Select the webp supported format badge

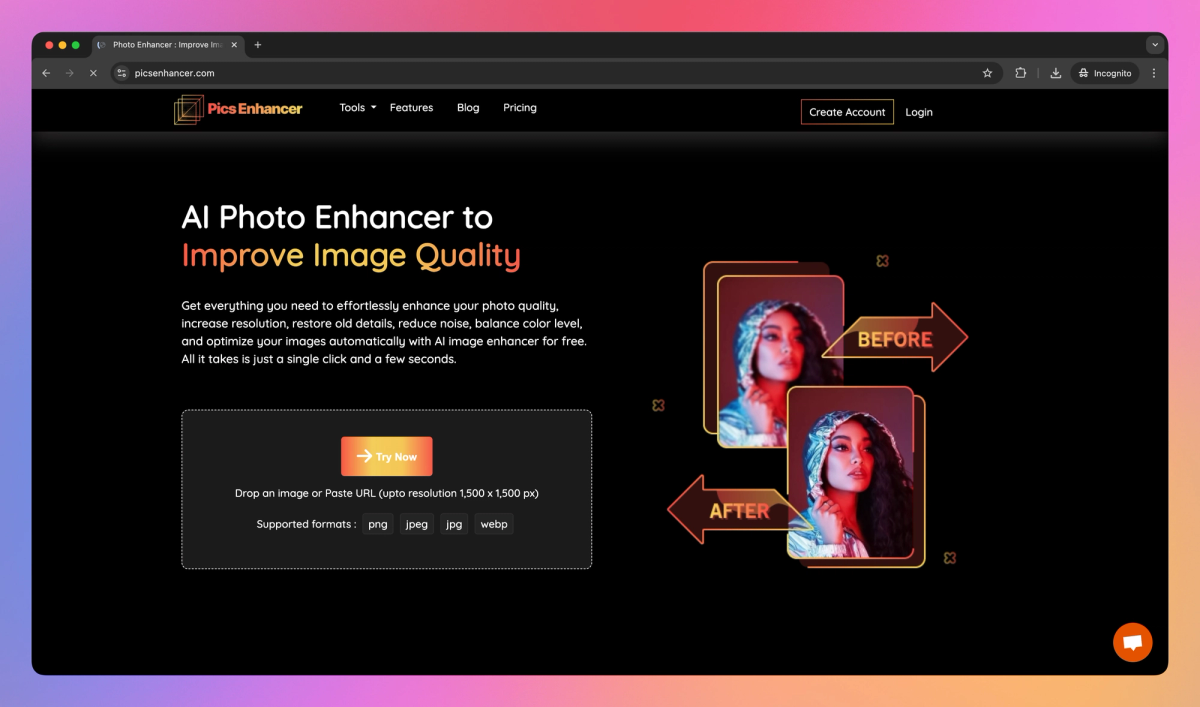(494, 523)
